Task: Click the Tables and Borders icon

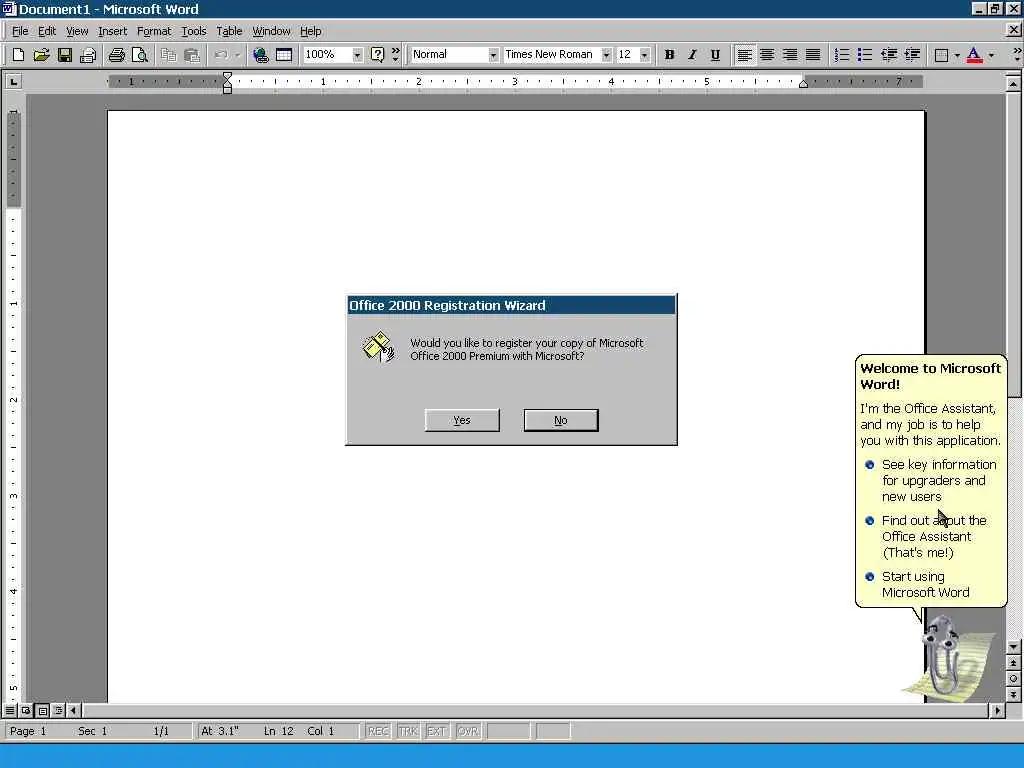Action: click(x=283, y=55)
